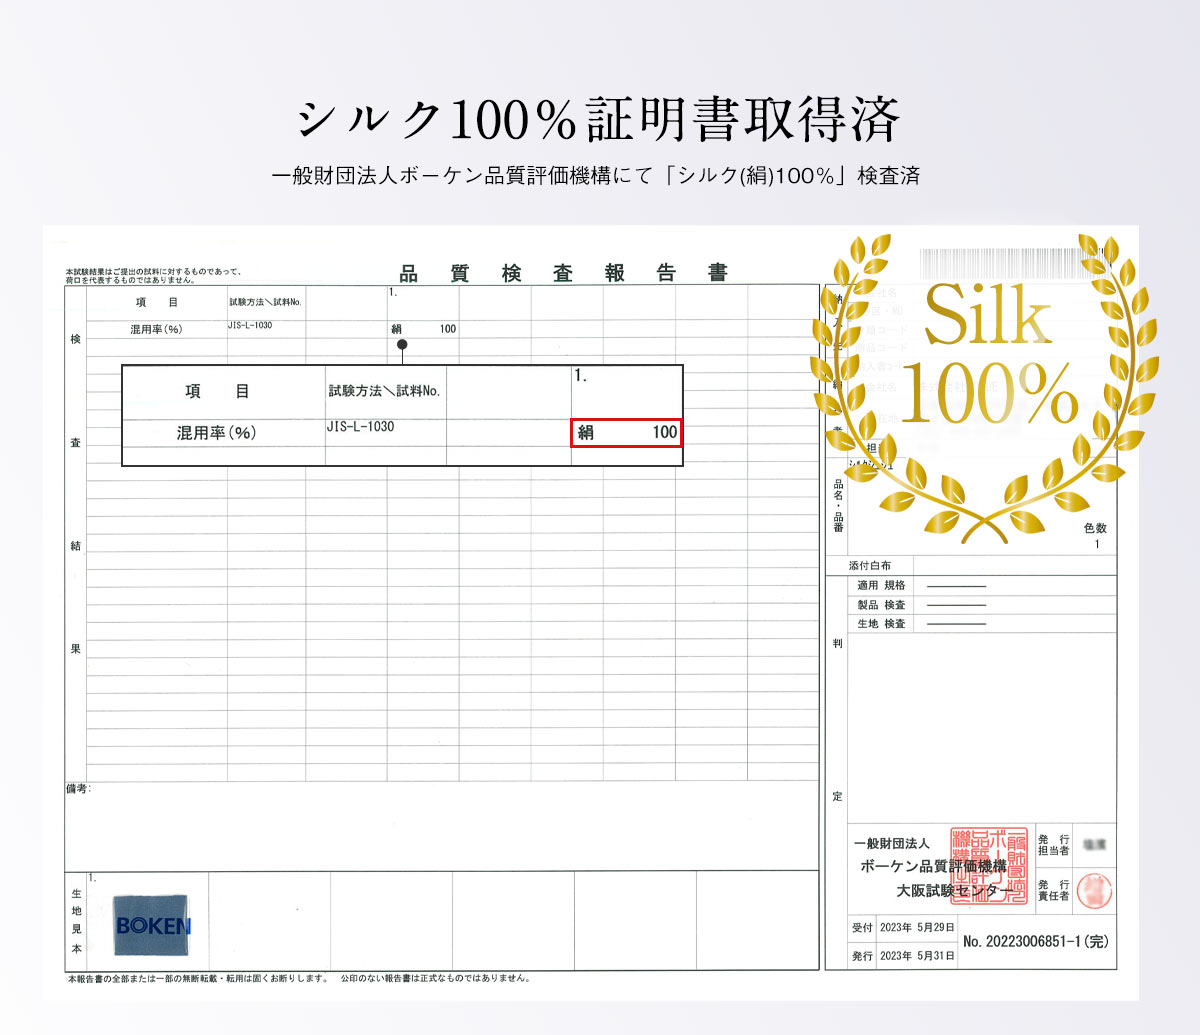
Task: Click the round red stamp beside 発行責任者
Action: [x=1095, y=891]
